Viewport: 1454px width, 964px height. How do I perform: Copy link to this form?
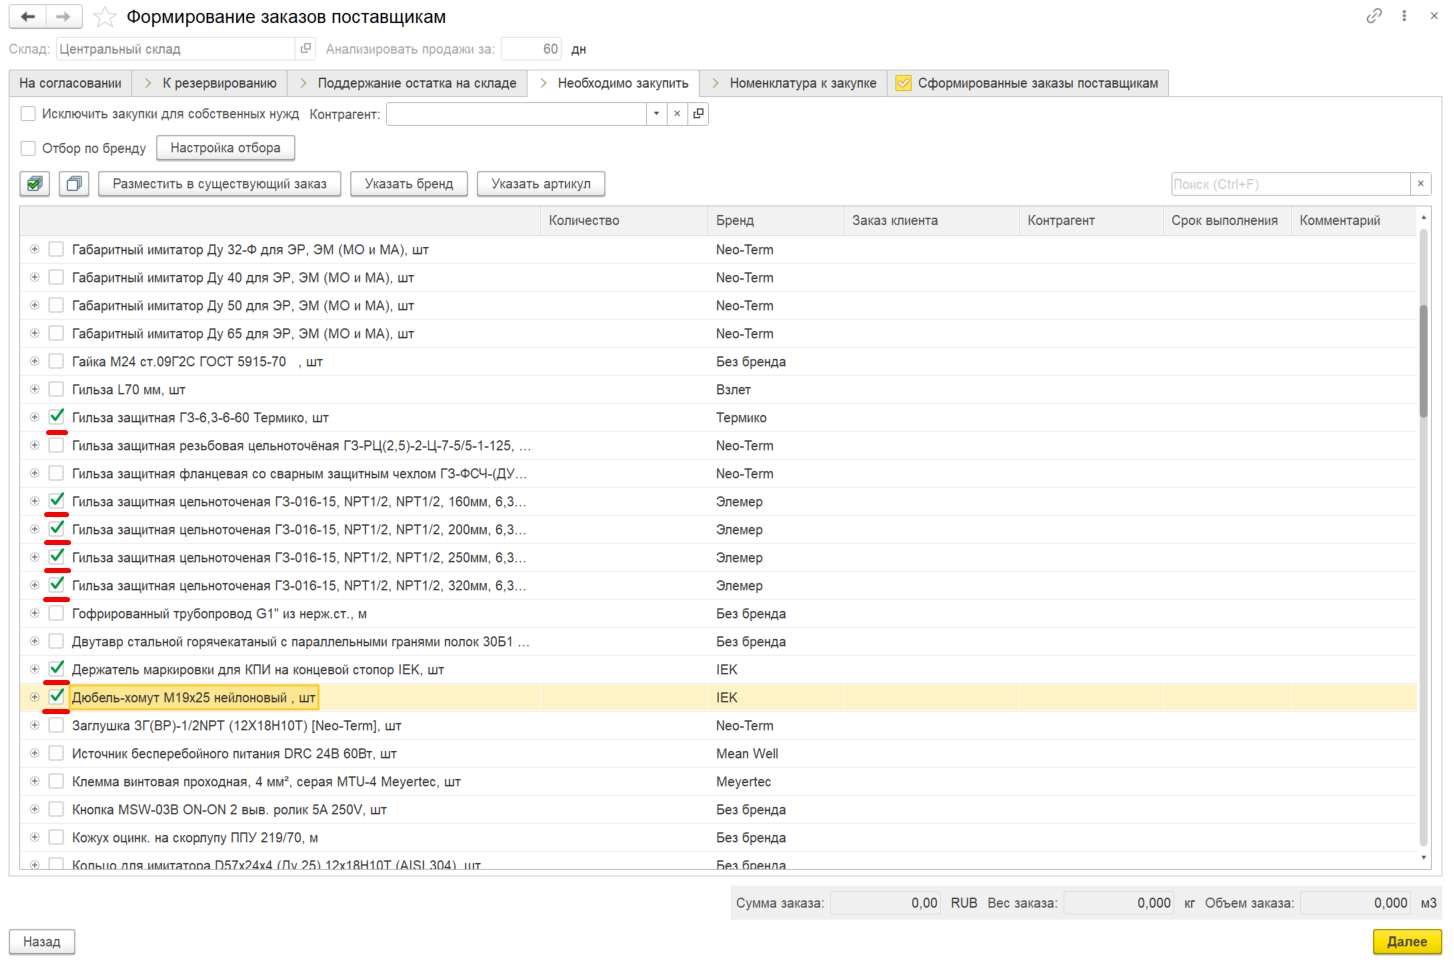[x=1374, y=16]
